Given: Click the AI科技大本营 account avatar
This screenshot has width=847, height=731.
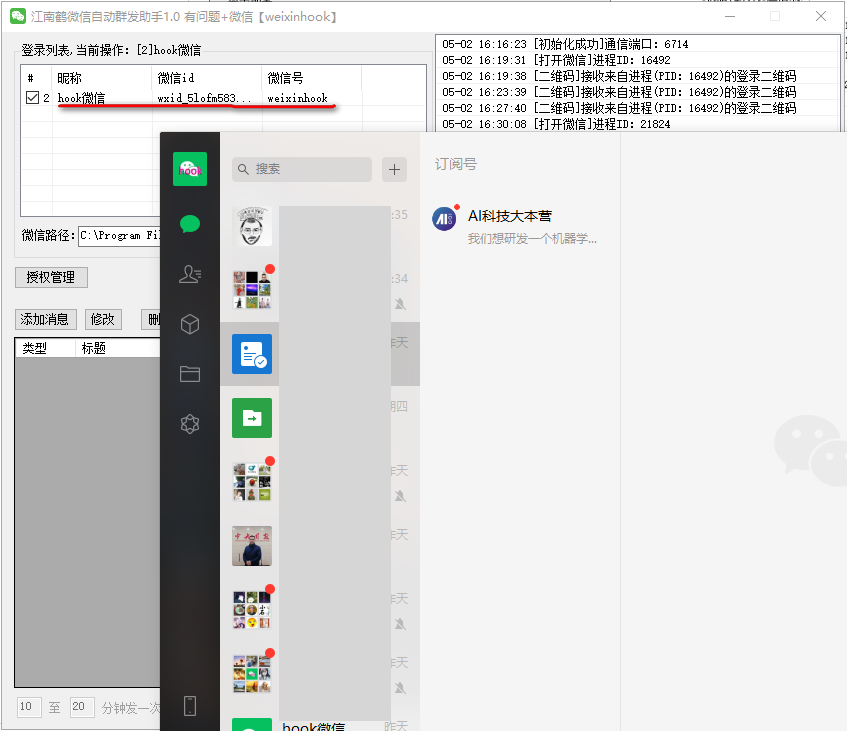Looking at the screenshot, I should tap(444, 219).
